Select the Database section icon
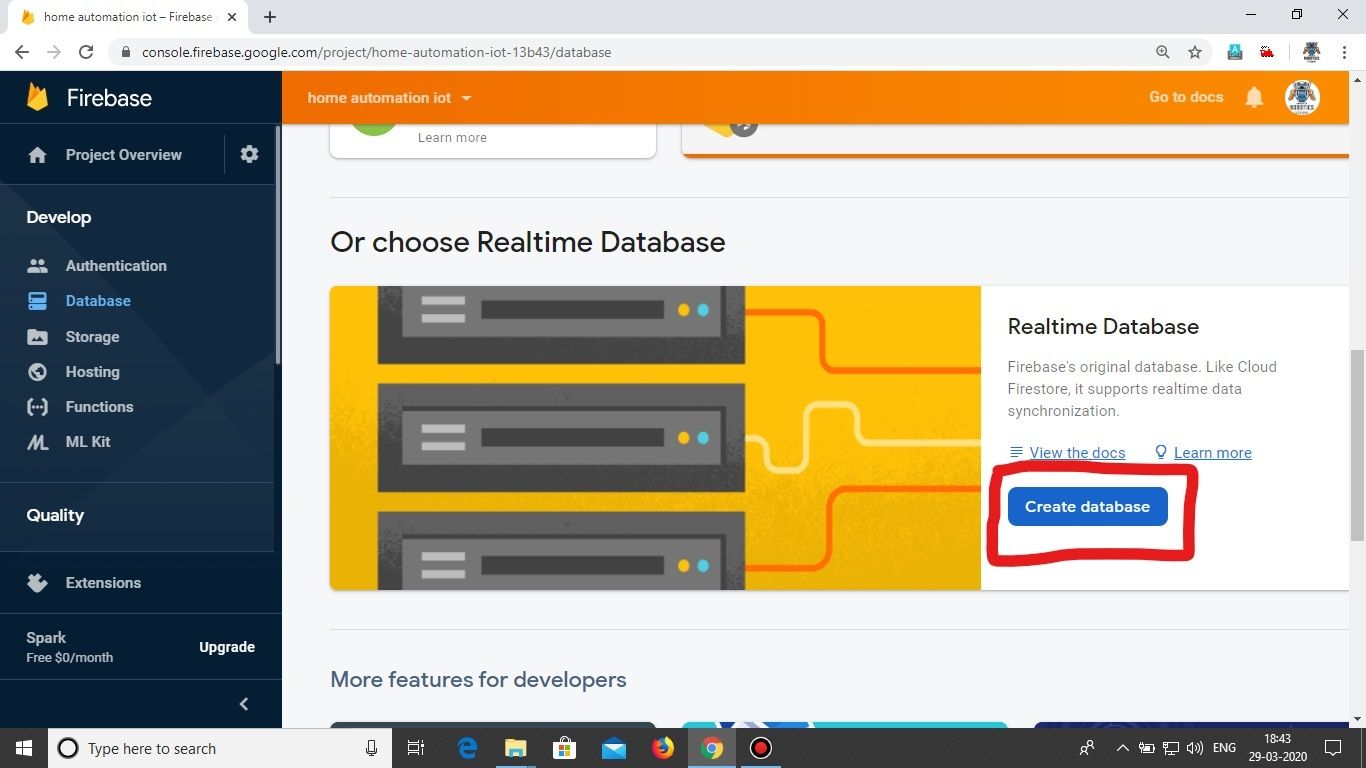 [37, 300]
